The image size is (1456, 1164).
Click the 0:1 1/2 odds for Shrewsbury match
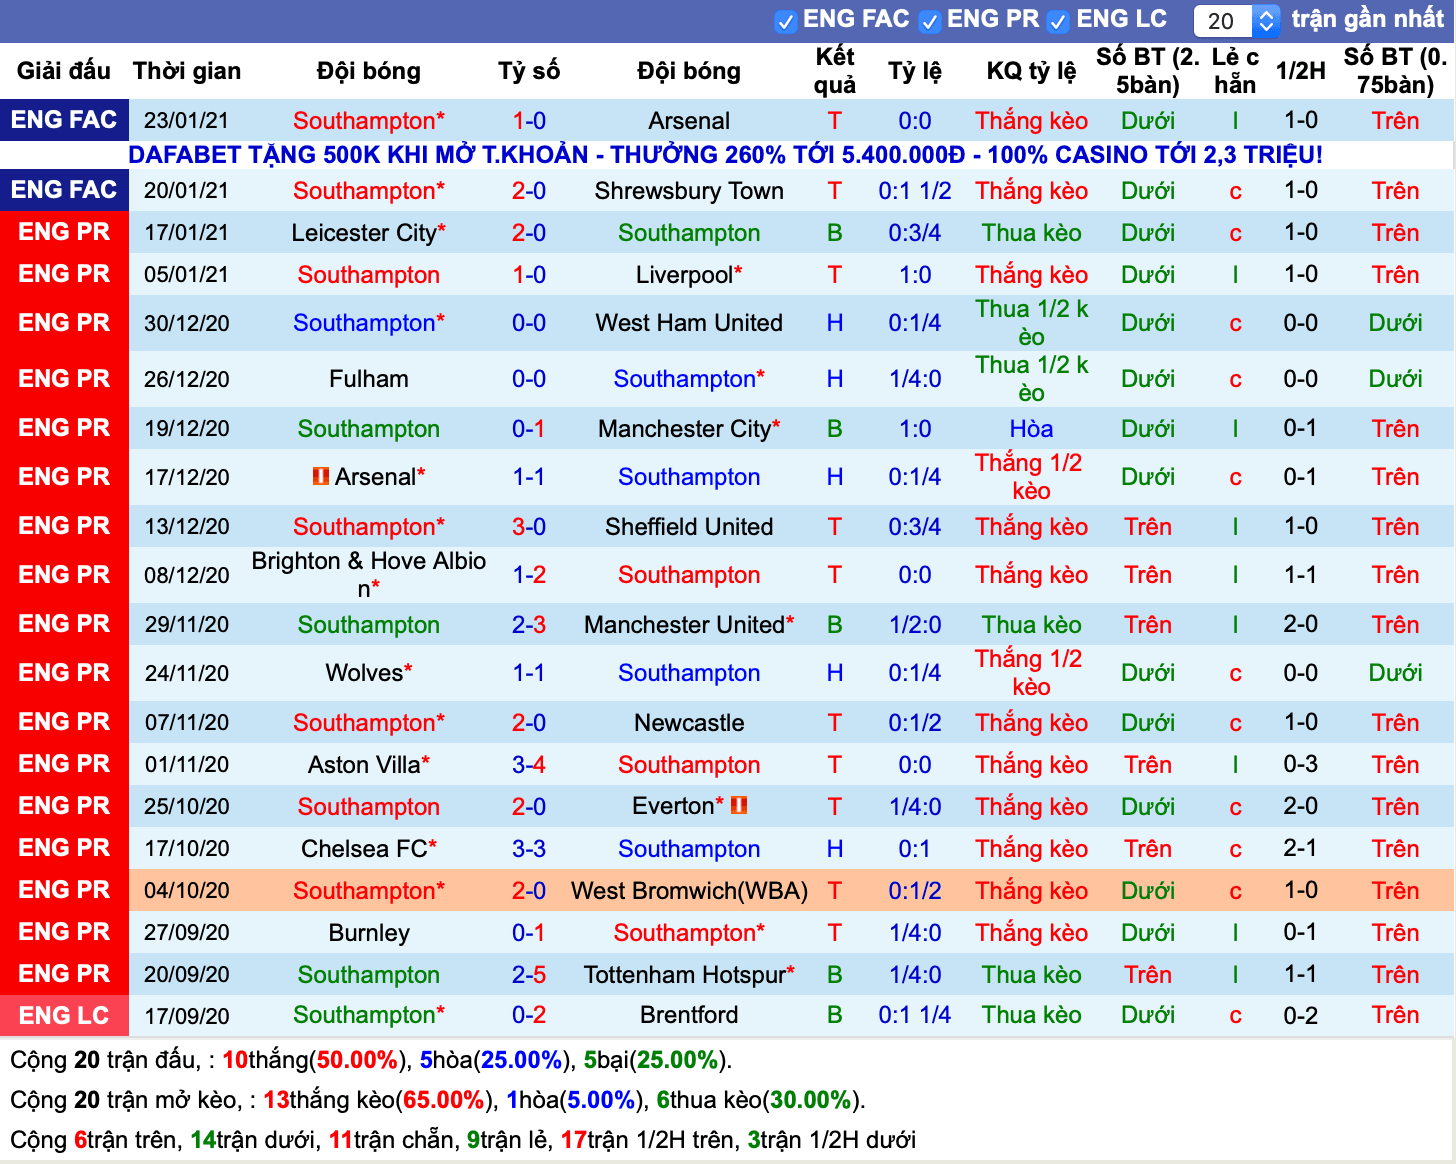[915, 191]
